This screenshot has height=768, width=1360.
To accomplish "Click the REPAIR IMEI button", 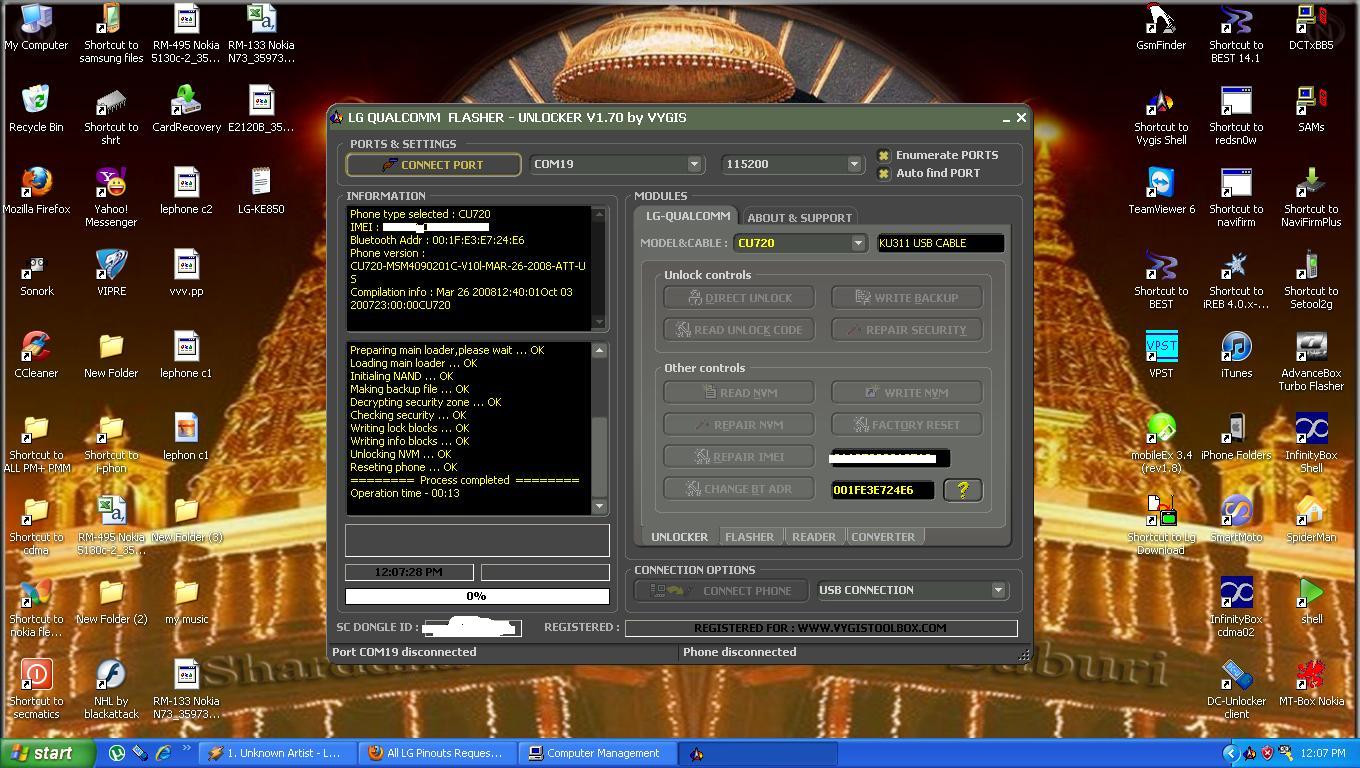I will [739, 457].
